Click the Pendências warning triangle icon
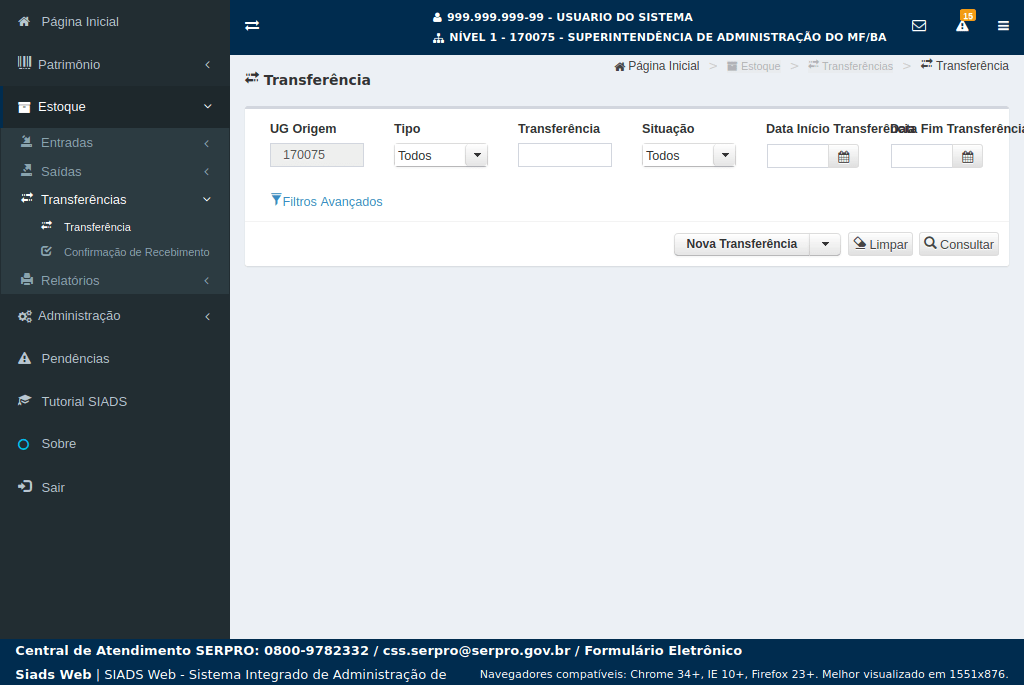Image resolution: width=1024 pixels, height=685 pixels. (24, 358)
